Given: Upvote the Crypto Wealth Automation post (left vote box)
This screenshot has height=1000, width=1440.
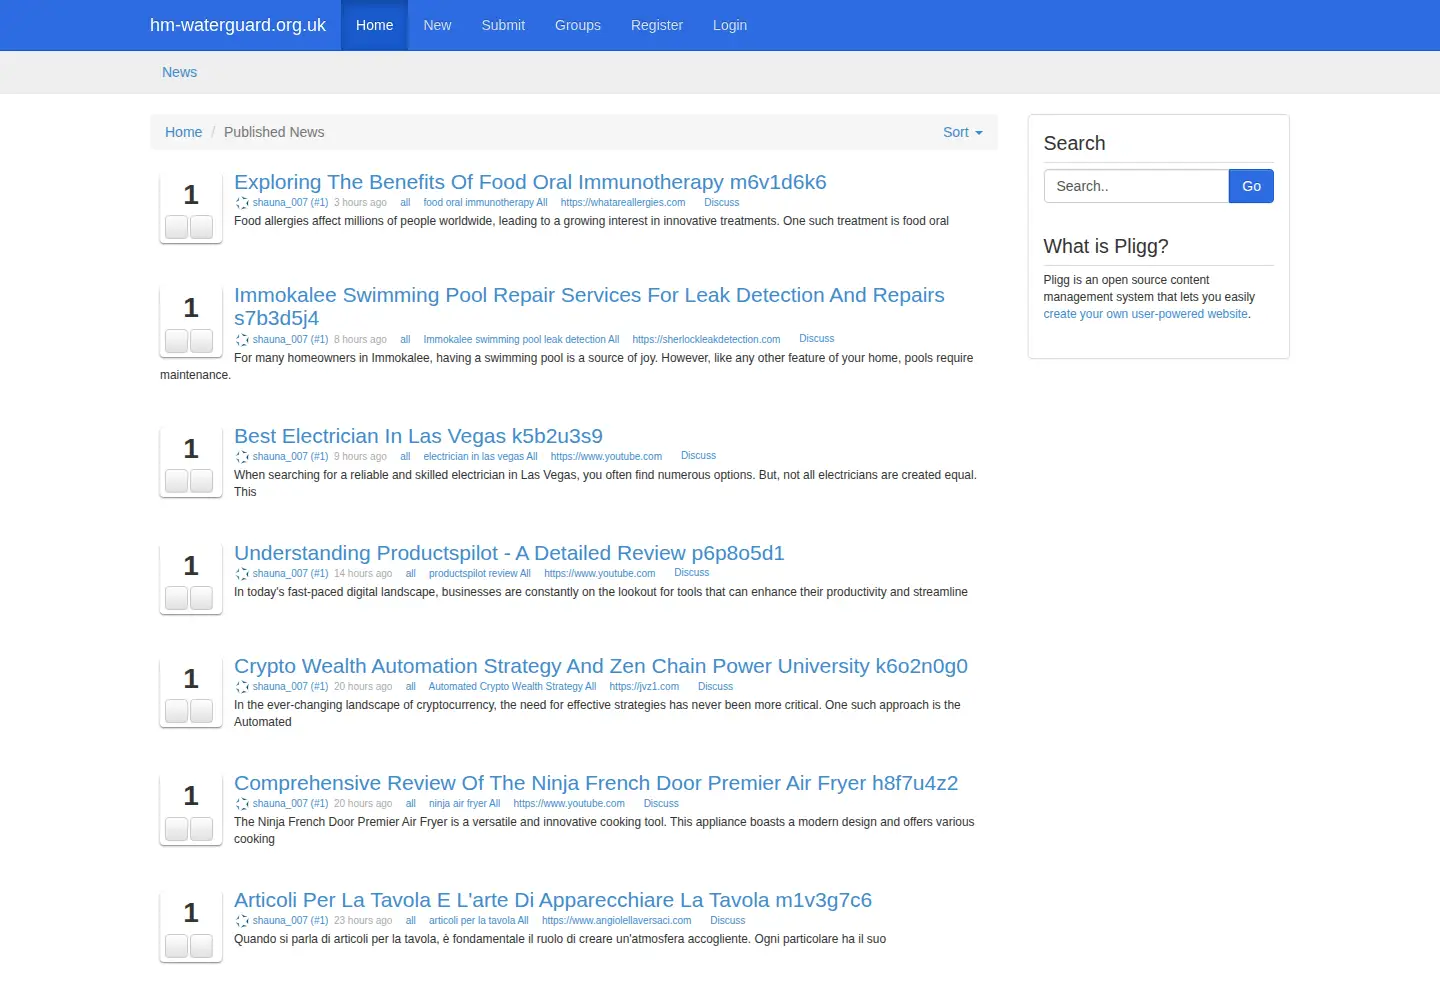Looking at the screenshot, I should pyautogui.click(x=177, y=711).
